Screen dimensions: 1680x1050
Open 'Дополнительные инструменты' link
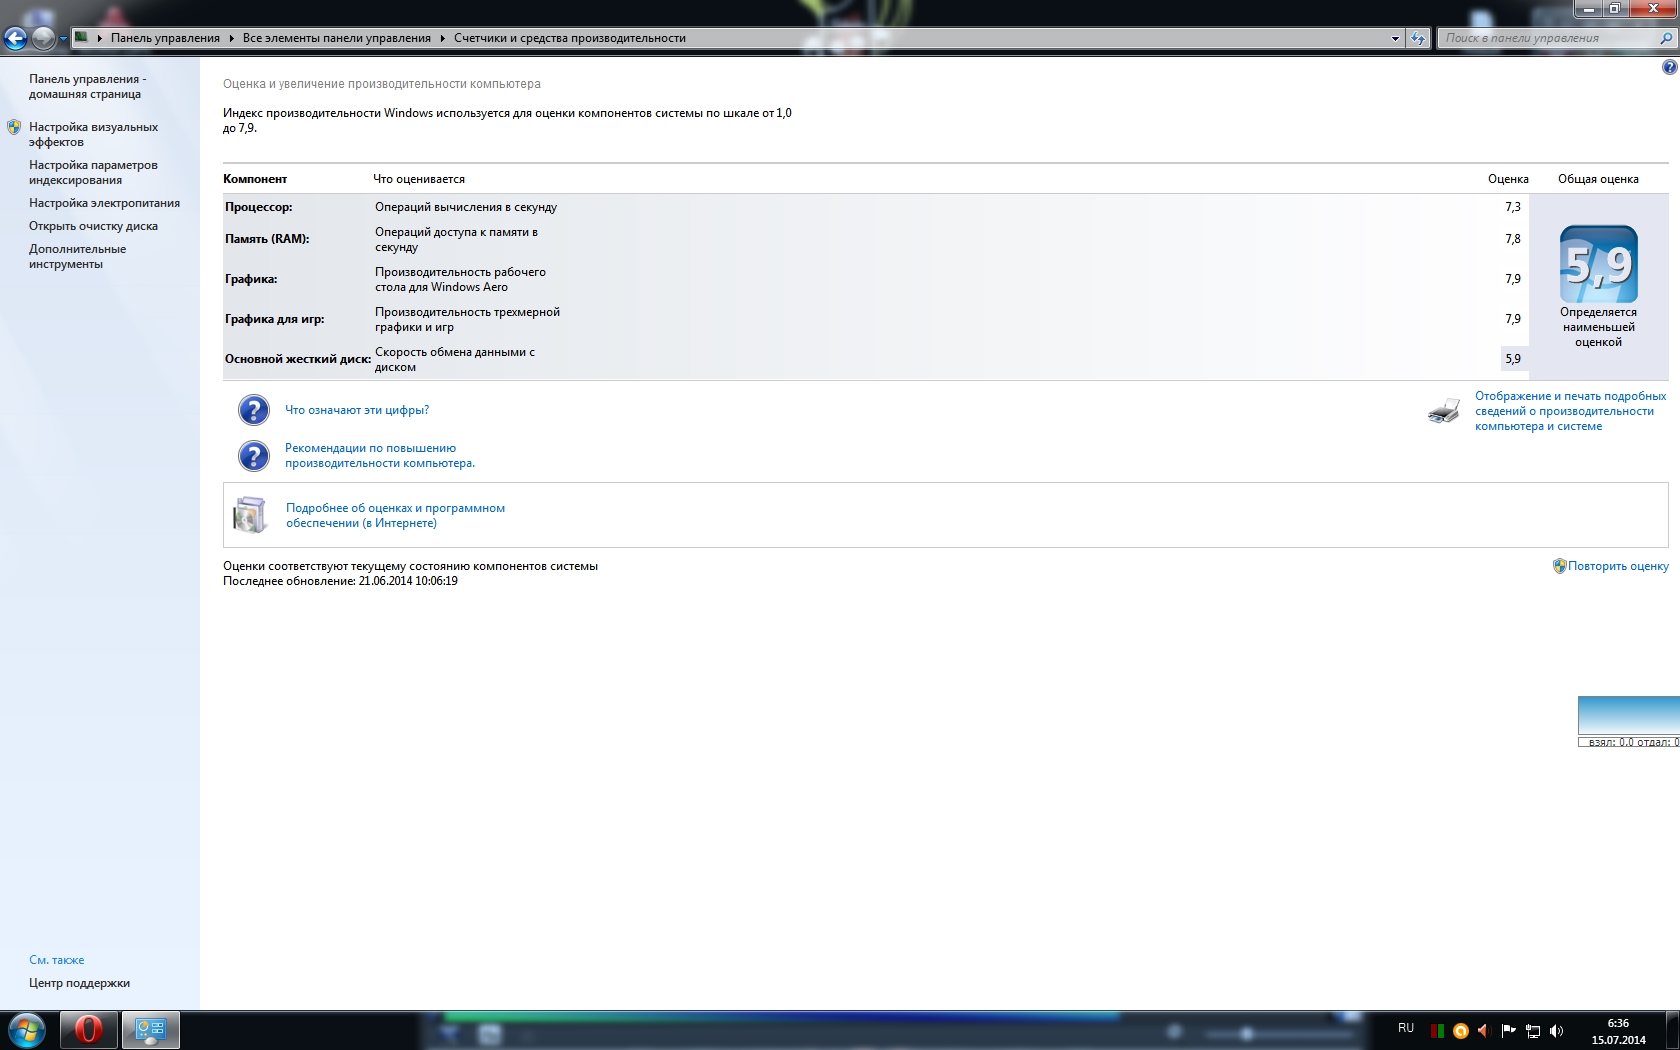(x=77, y=256)
